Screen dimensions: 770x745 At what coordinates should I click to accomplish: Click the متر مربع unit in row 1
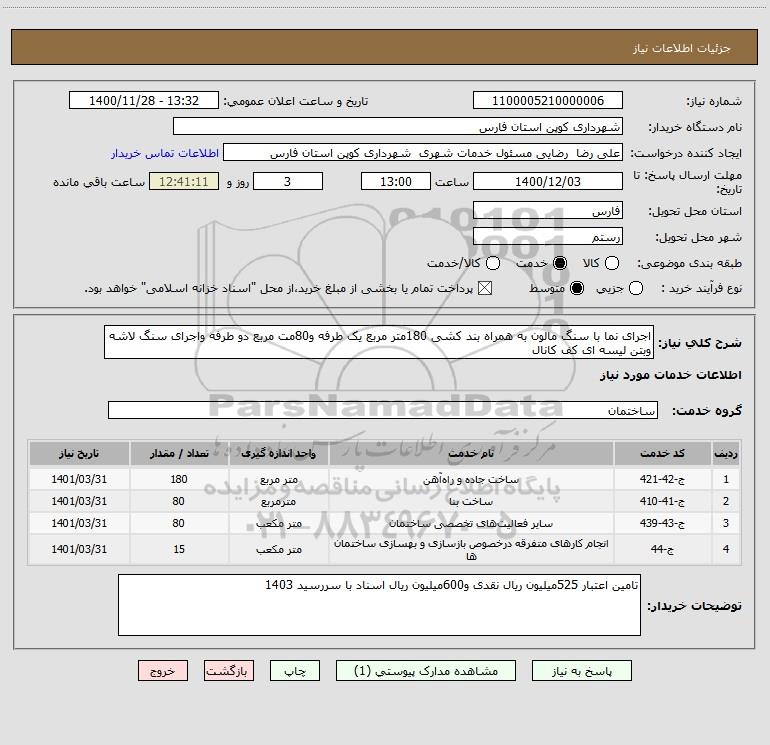click(278, 480)
